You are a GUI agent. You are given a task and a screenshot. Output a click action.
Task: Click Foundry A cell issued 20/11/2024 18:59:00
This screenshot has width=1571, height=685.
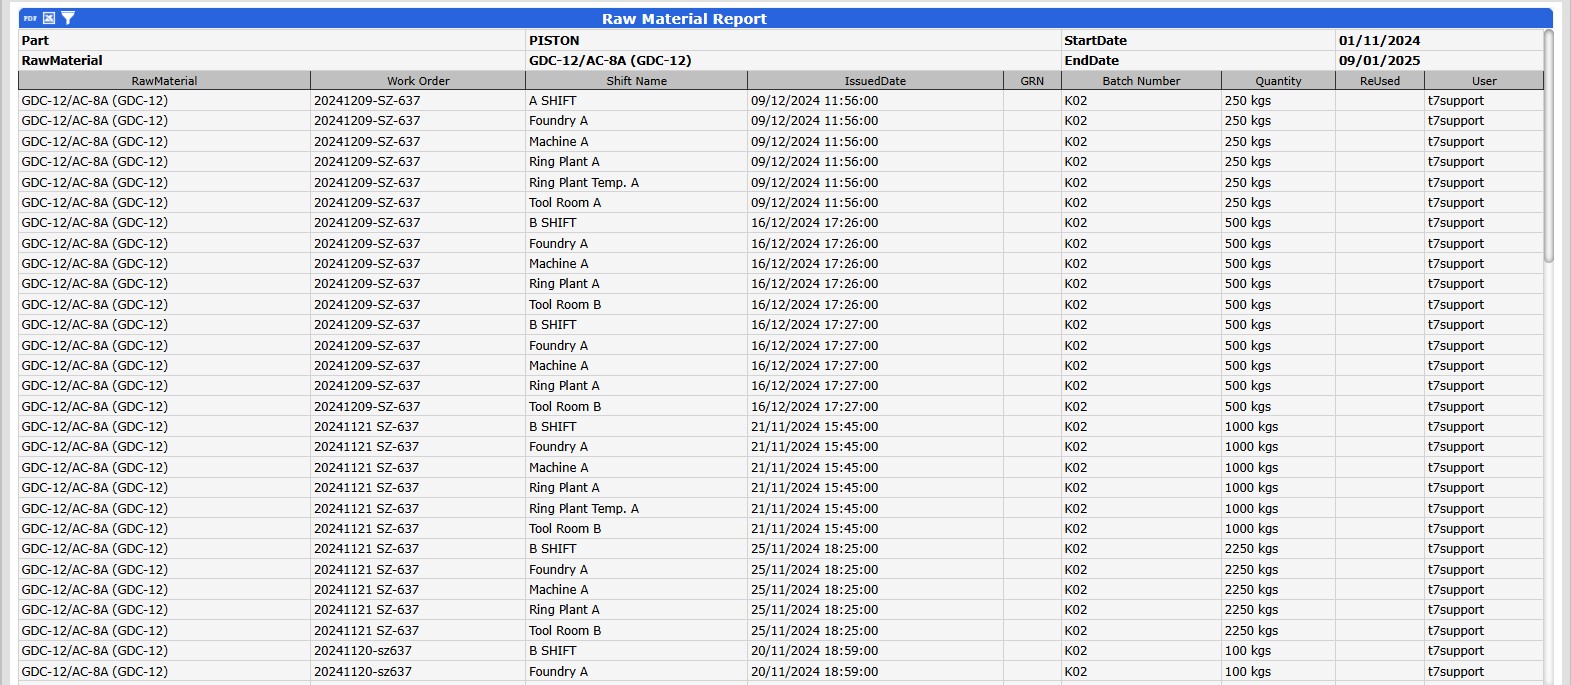point(635,672)
